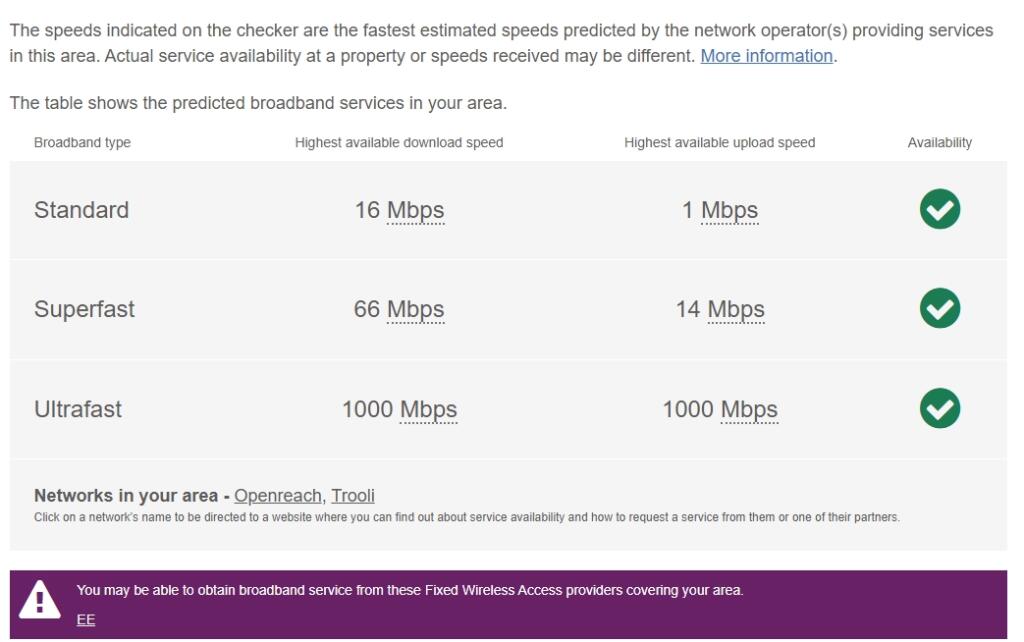Click the Broadband type column header
Viewport: 1024px width, 642px height.
82,143
